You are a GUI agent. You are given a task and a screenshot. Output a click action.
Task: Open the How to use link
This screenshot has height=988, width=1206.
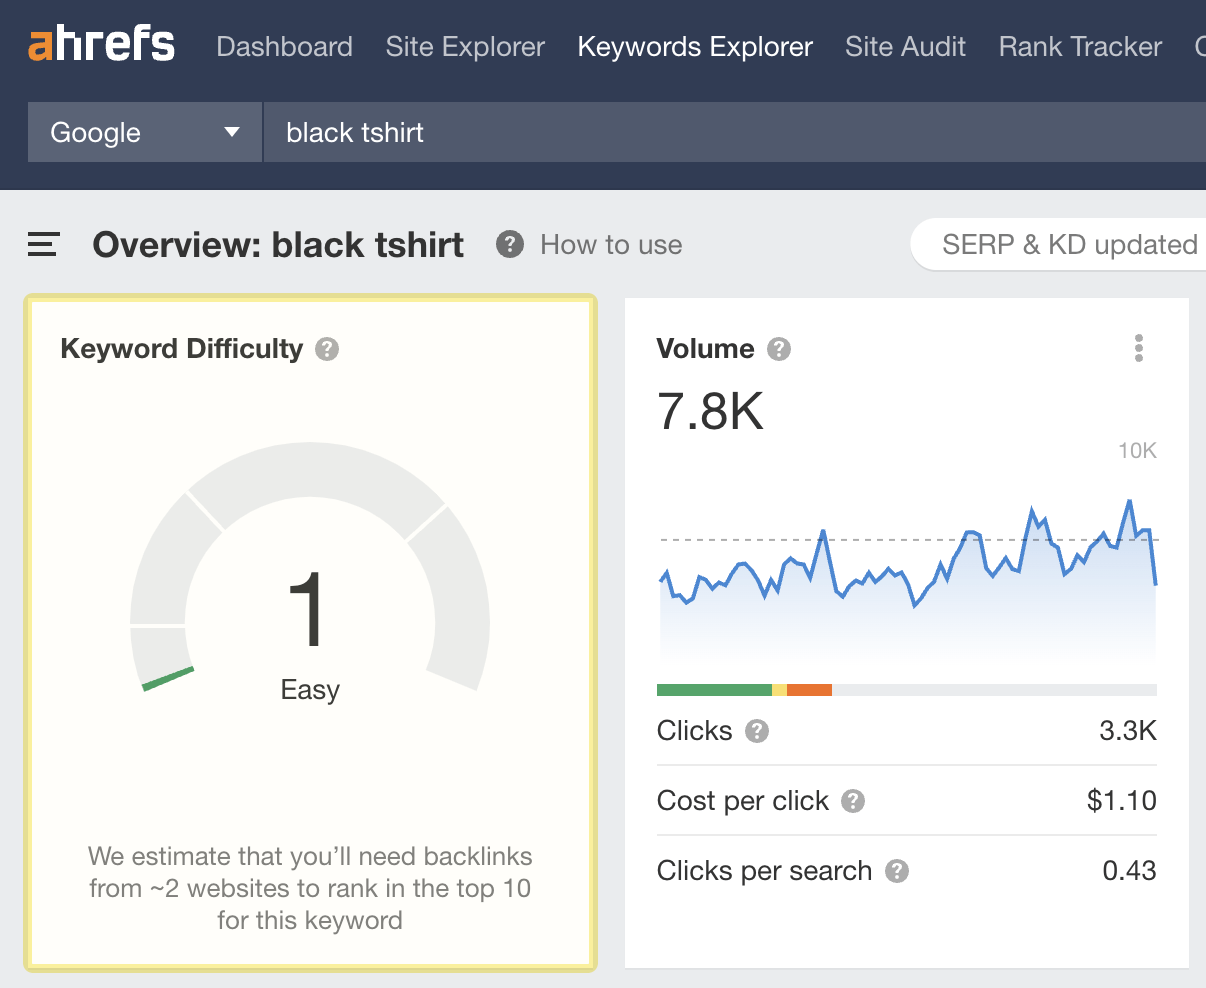(x=610, y=244)
